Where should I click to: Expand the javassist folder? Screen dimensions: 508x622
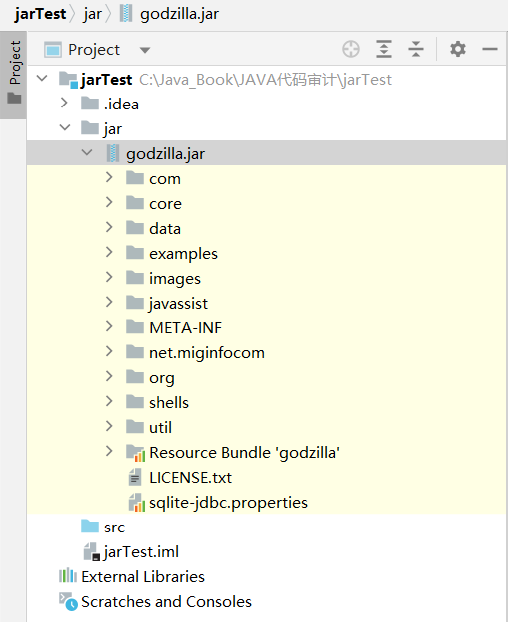pos(109,303)
